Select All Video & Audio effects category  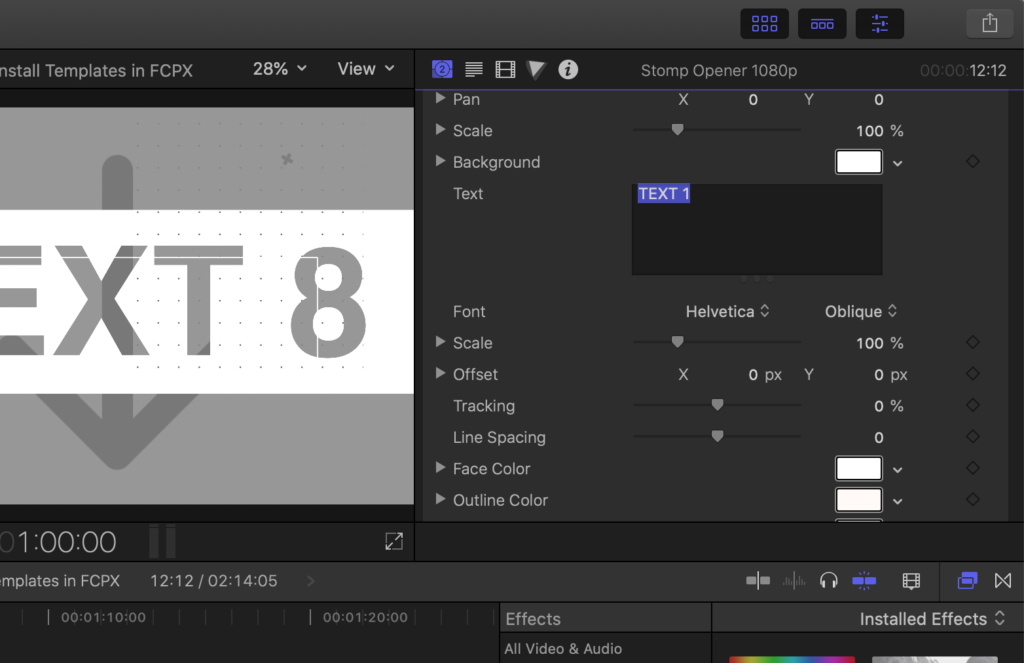(x=563, y=649)
